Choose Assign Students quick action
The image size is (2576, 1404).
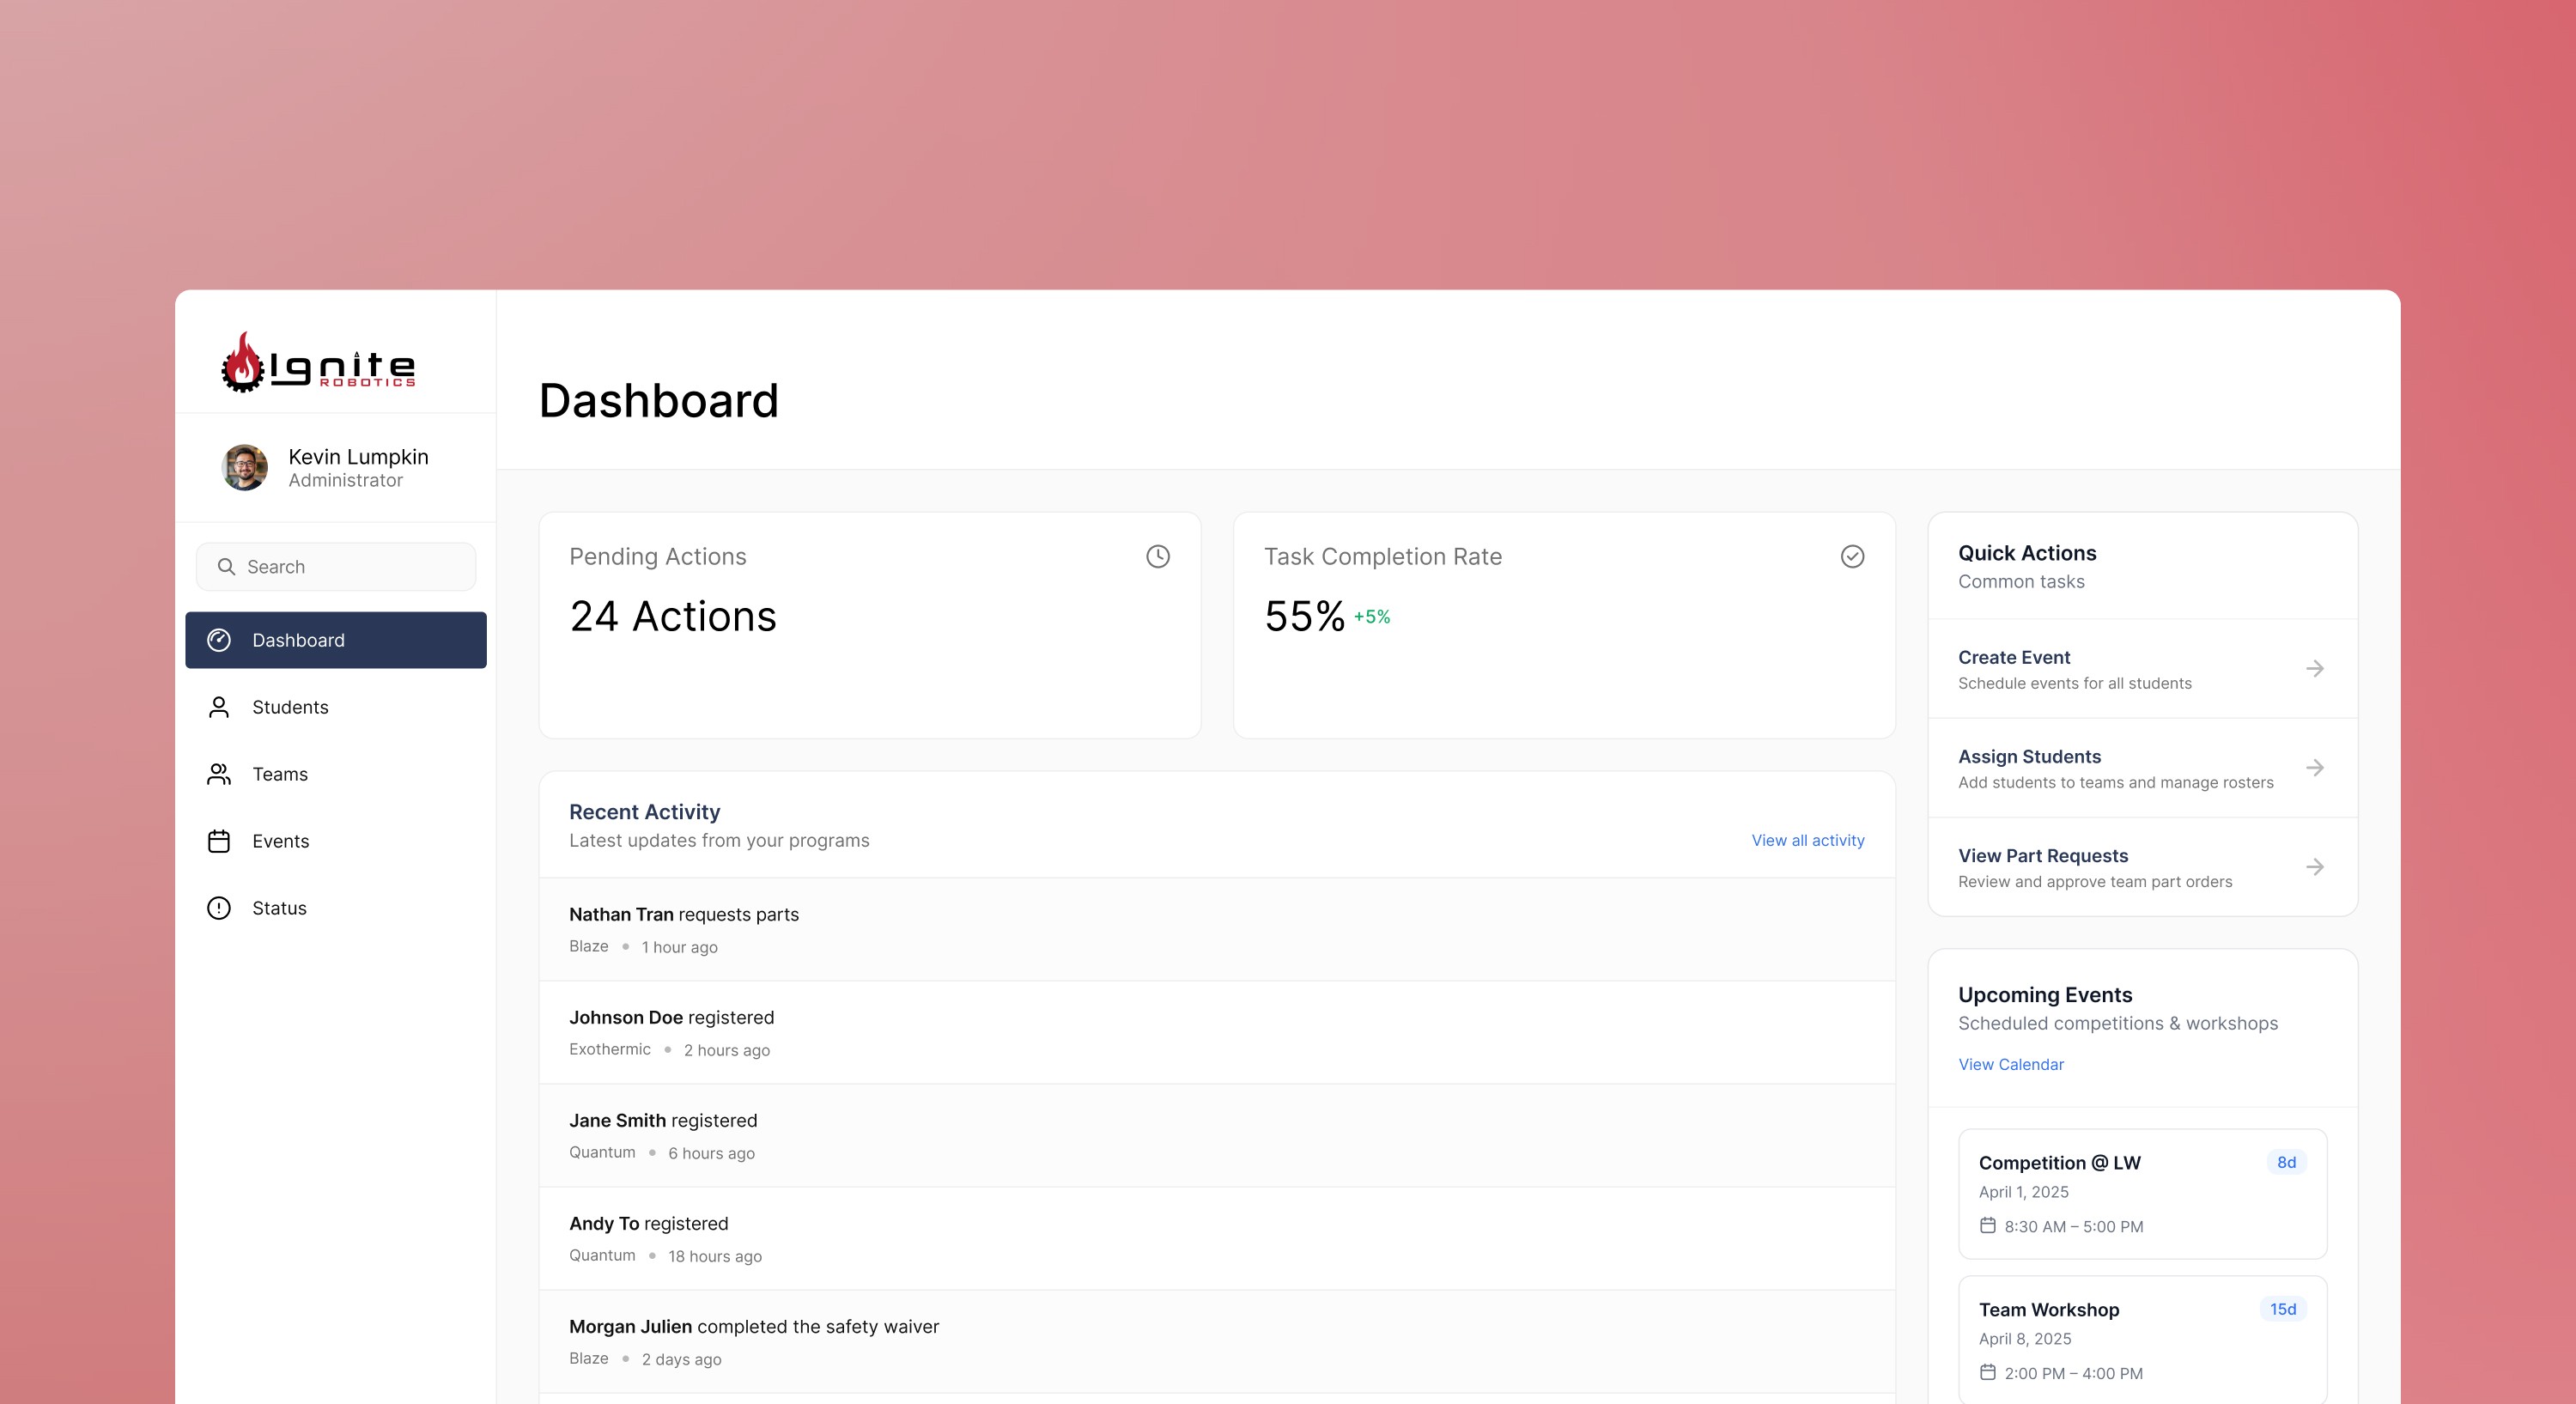click(2143, 768)
